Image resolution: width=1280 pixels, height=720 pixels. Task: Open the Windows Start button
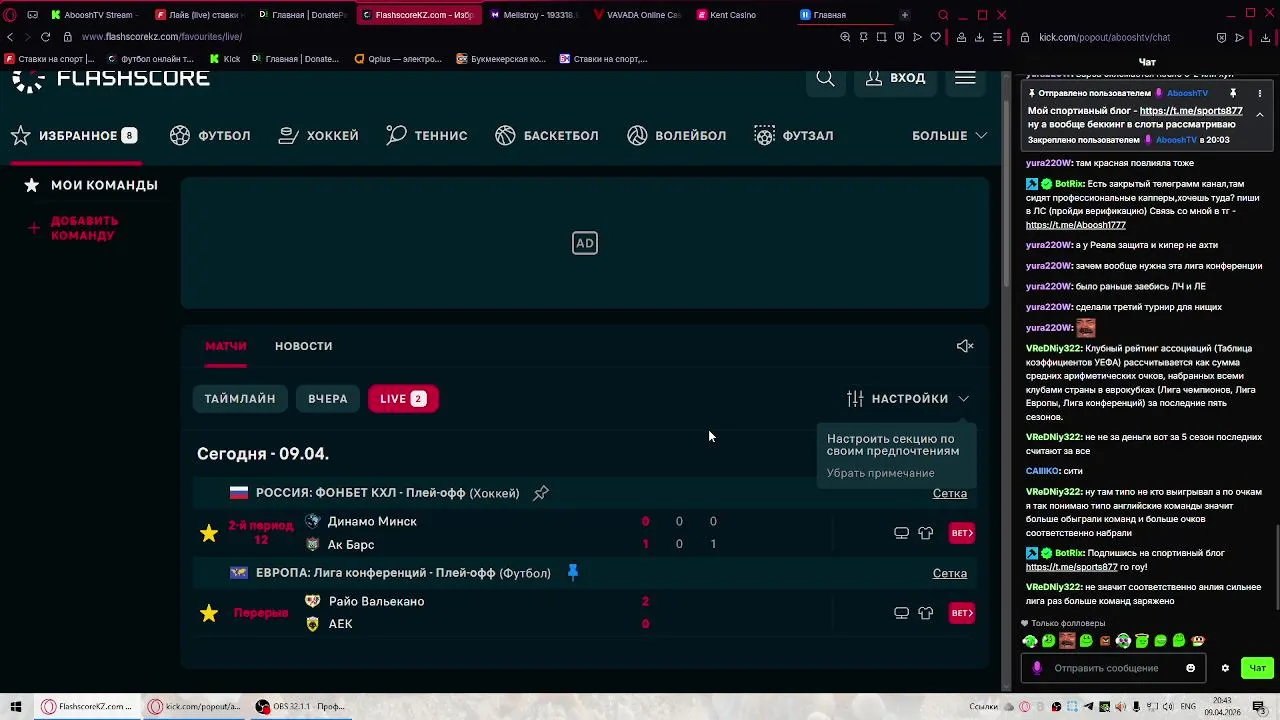[x=16, y=707]
